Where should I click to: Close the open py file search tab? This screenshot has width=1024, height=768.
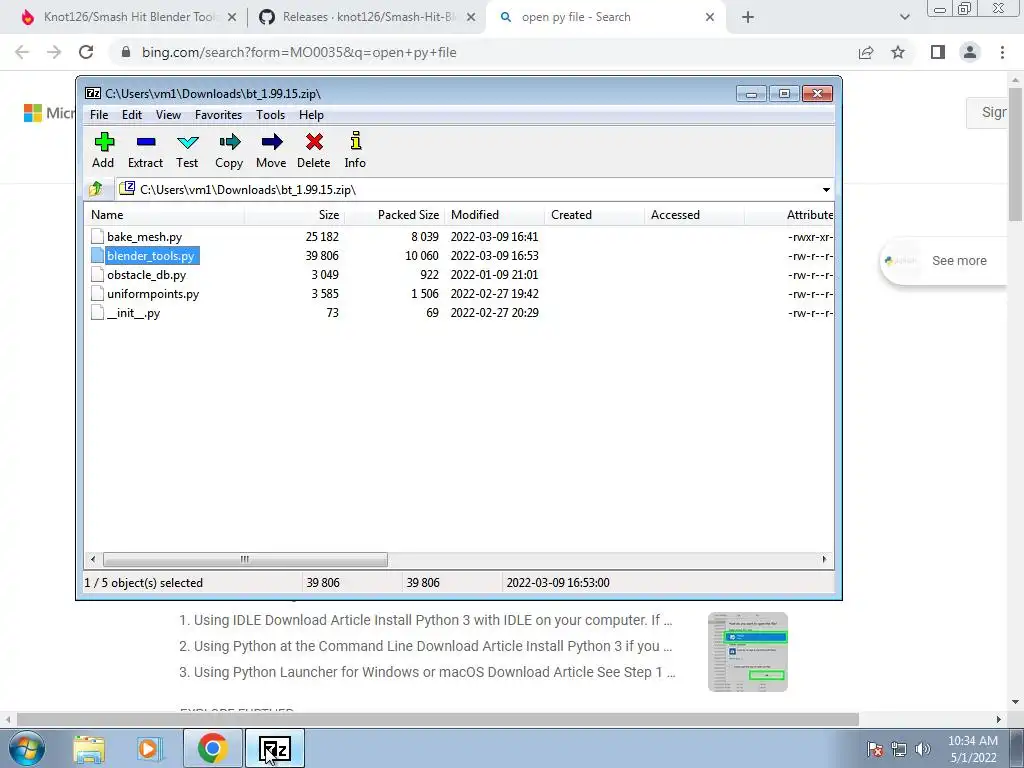710,18
